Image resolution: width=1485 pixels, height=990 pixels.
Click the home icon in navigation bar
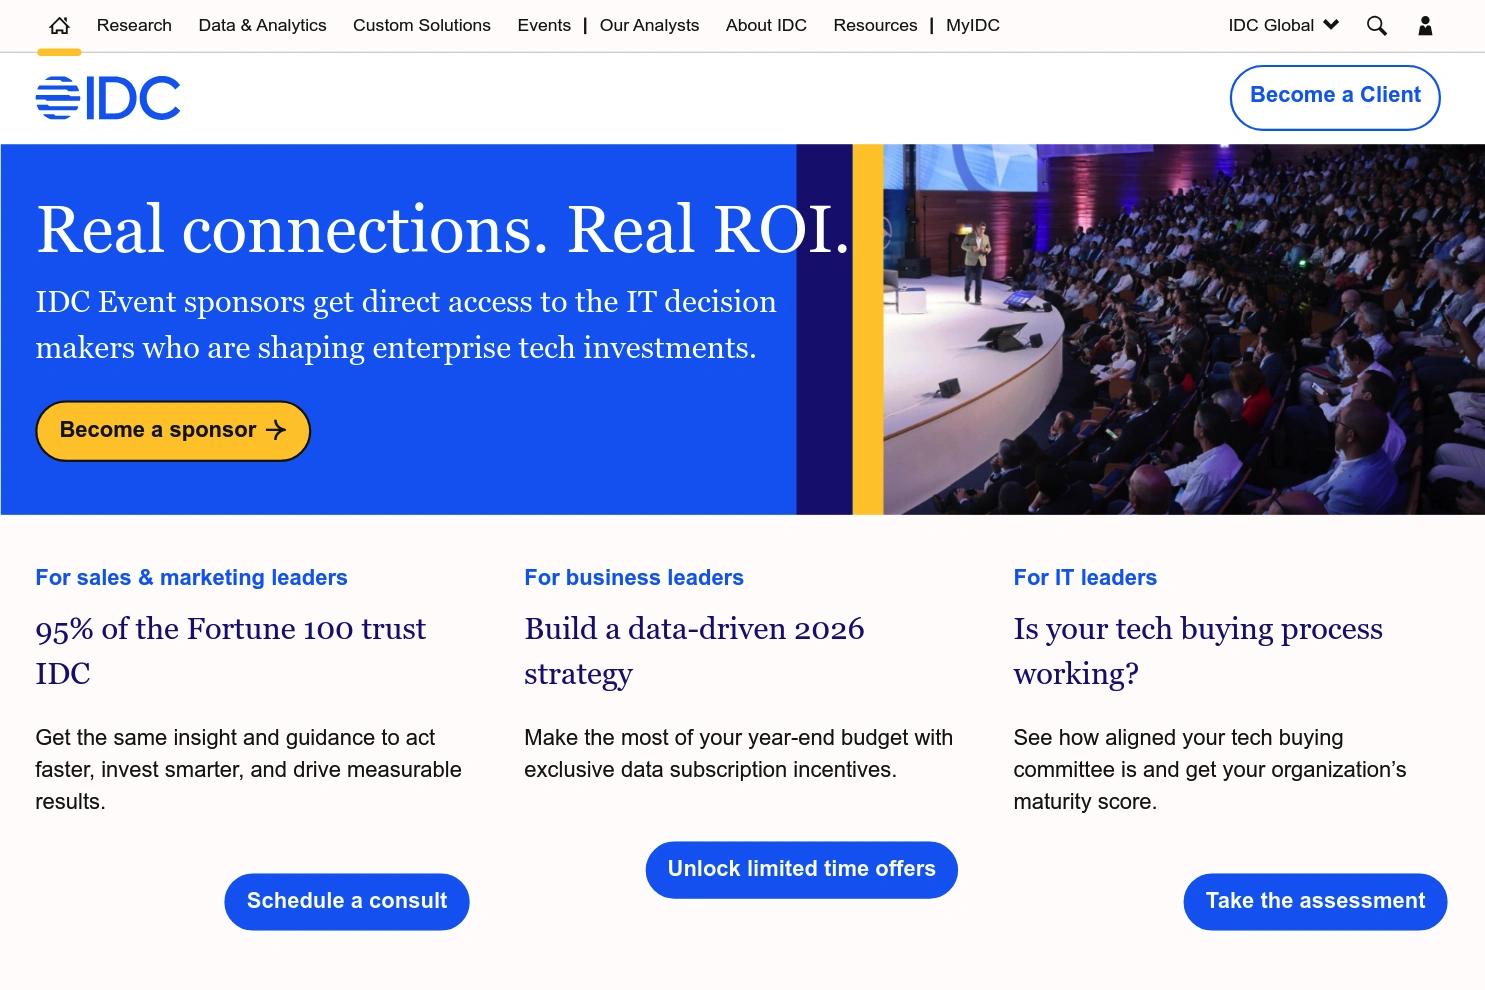click(x=59, y=25)
